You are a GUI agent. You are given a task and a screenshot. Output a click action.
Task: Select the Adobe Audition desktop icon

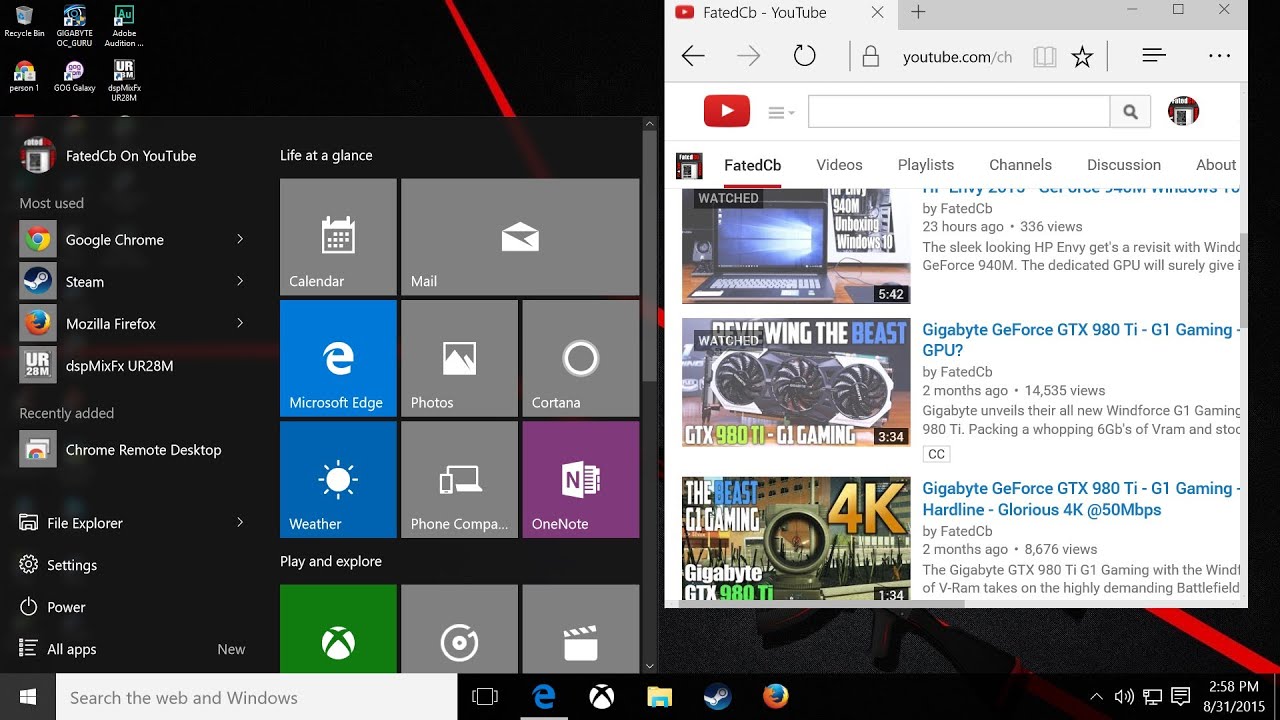[x=124, y=26]
